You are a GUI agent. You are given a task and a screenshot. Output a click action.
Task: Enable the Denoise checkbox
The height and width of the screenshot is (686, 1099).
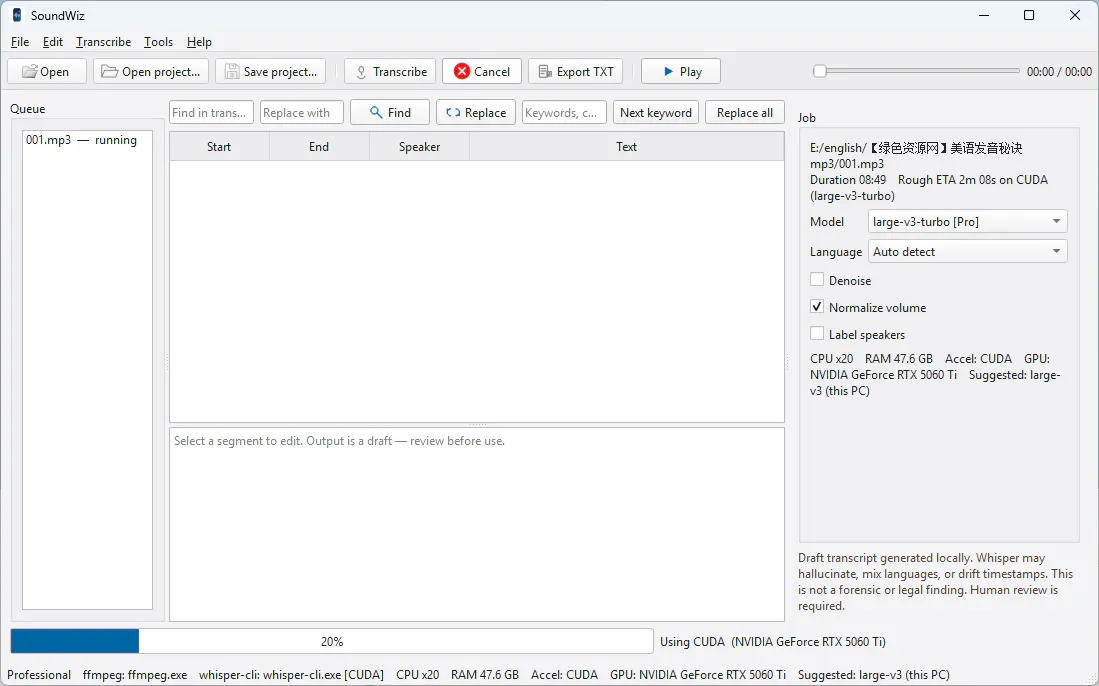(x=817, y=280)
